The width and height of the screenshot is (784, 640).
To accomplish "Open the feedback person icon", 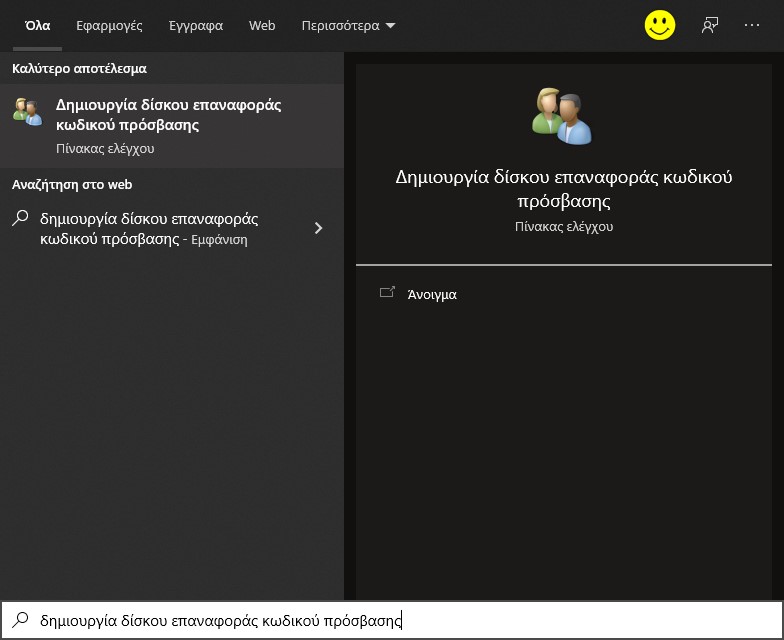I will pyautogui.click(x=710, y=25).
